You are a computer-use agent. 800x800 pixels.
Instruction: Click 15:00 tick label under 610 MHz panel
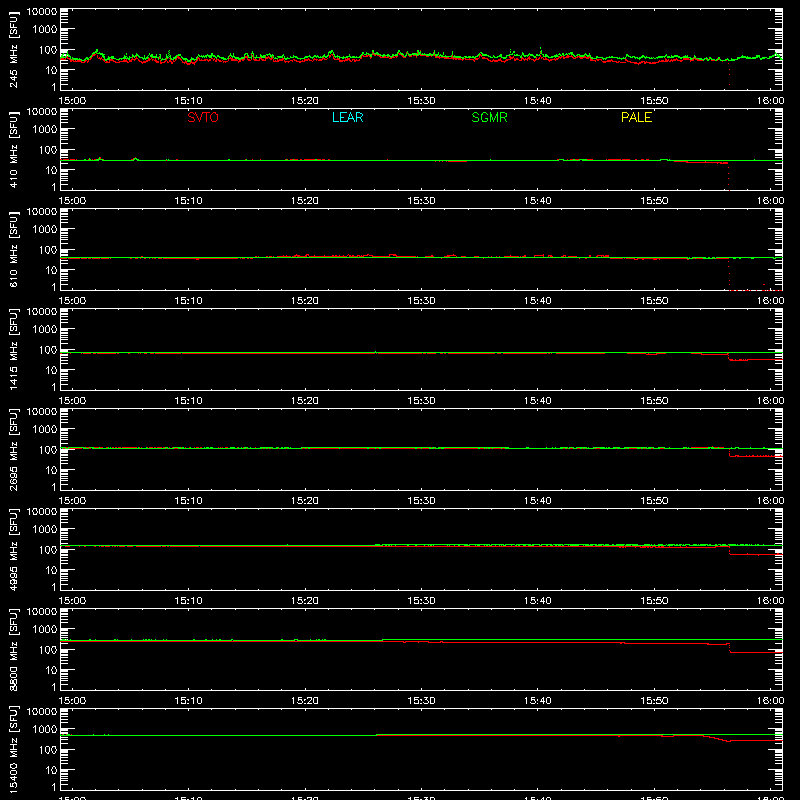coord(72,301)
